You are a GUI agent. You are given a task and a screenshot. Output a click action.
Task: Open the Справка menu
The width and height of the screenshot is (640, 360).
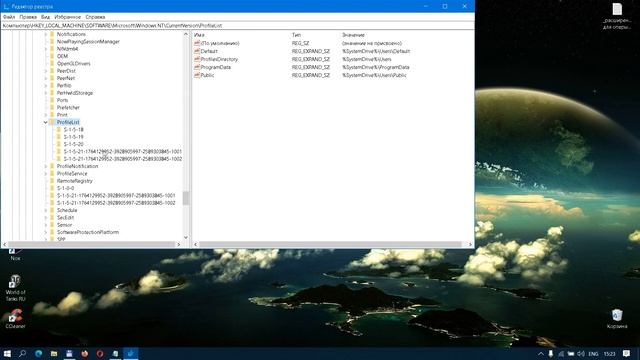[x=95, y=17]
